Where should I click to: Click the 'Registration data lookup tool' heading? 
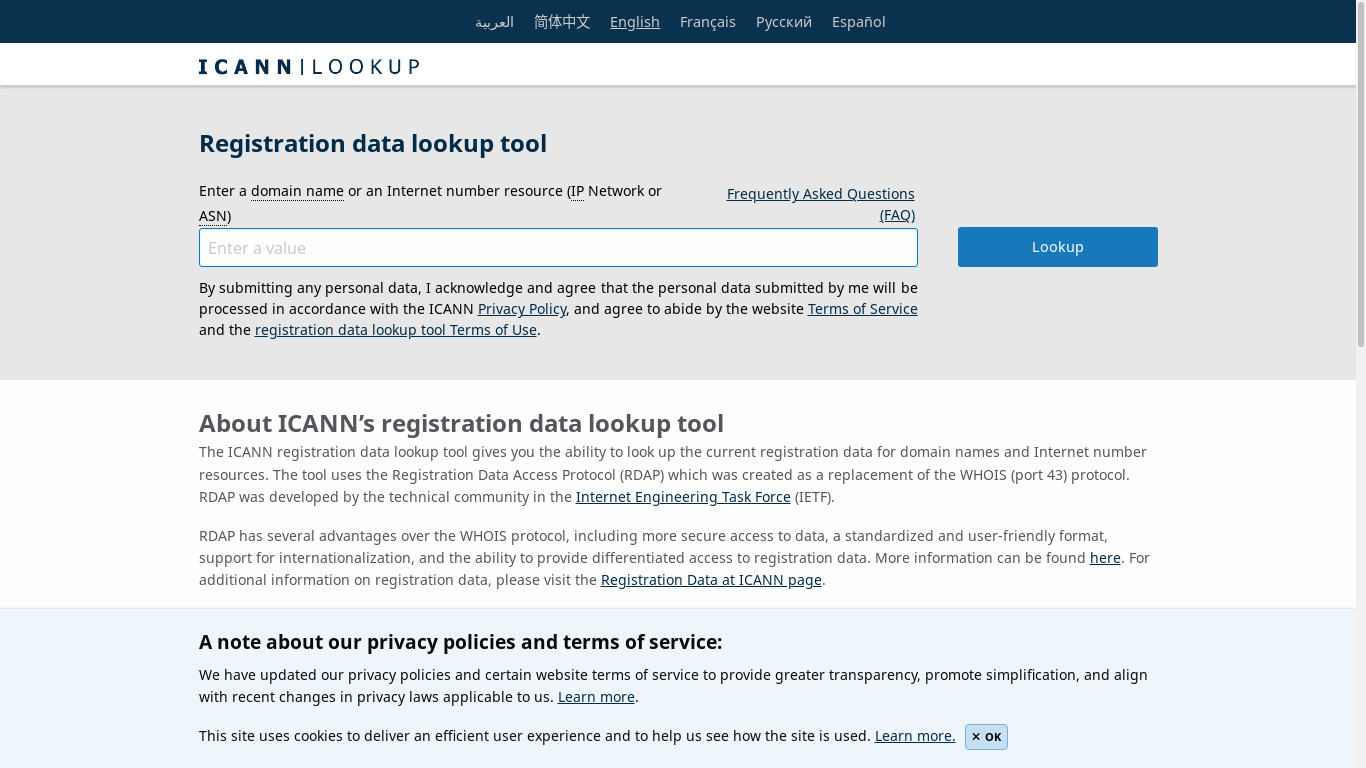[x=373, y=144]
